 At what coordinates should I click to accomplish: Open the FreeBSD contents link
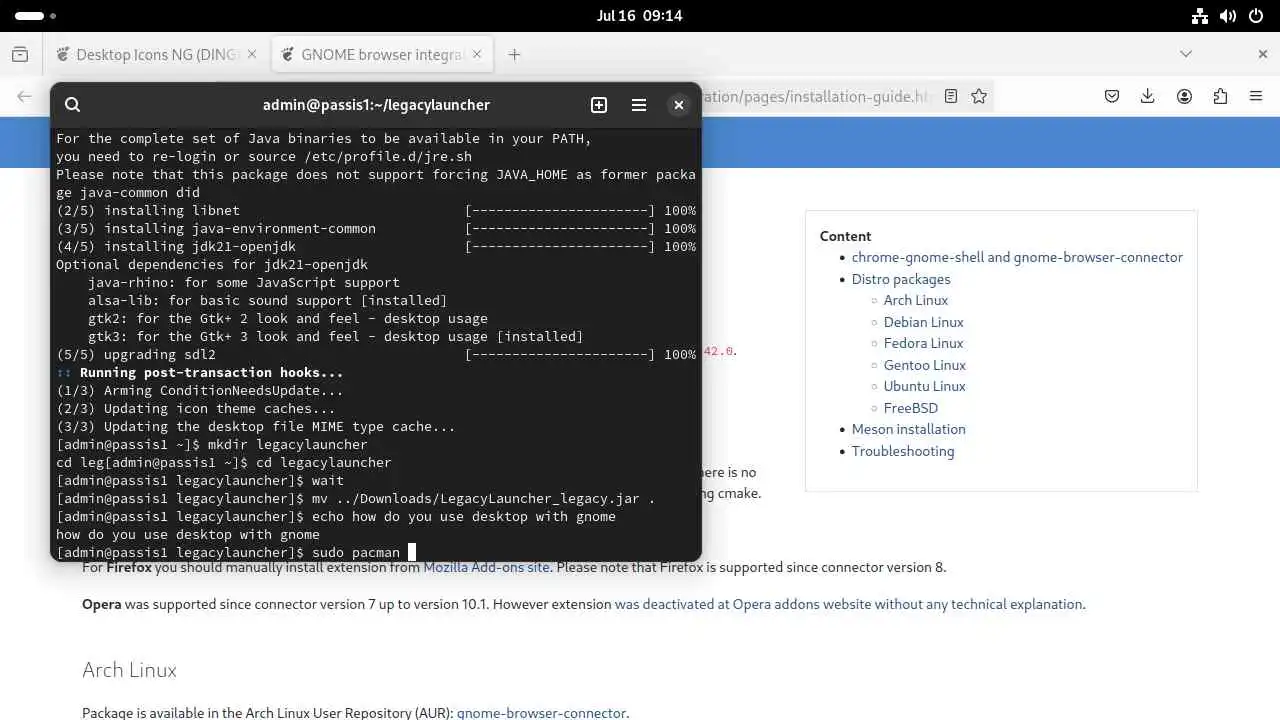[910, 408]
